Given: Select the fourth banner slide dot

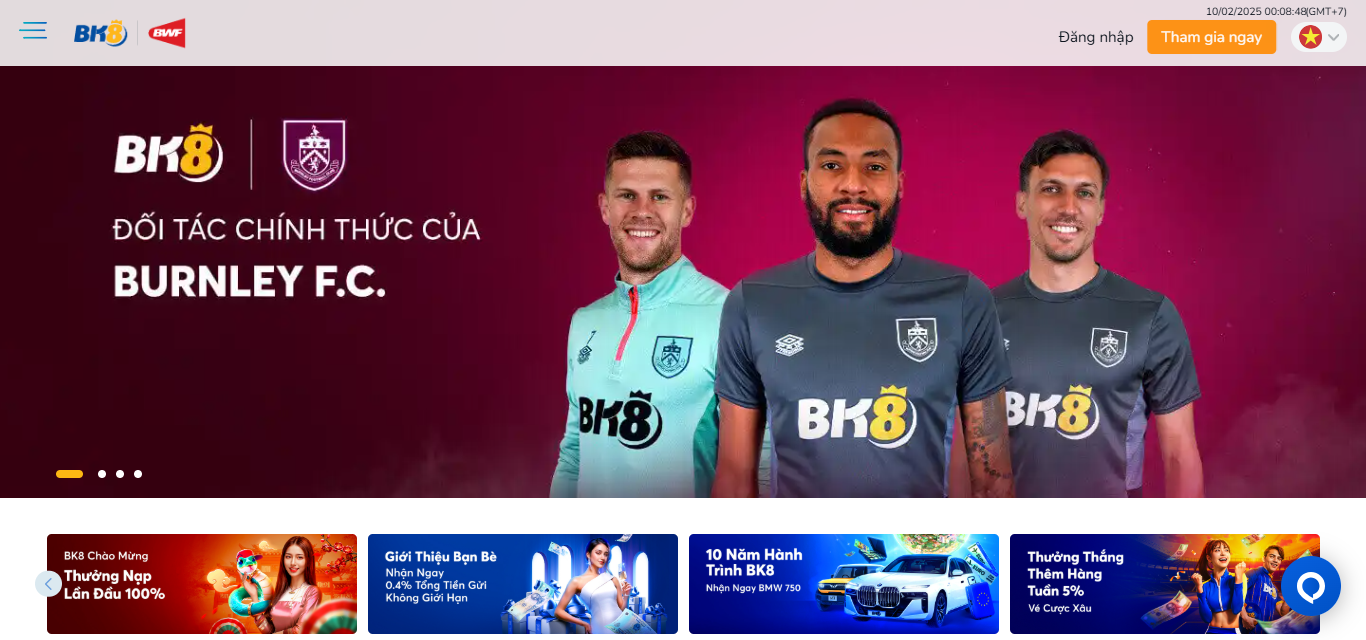Looking at the screenshot, I should coord(138,474).
